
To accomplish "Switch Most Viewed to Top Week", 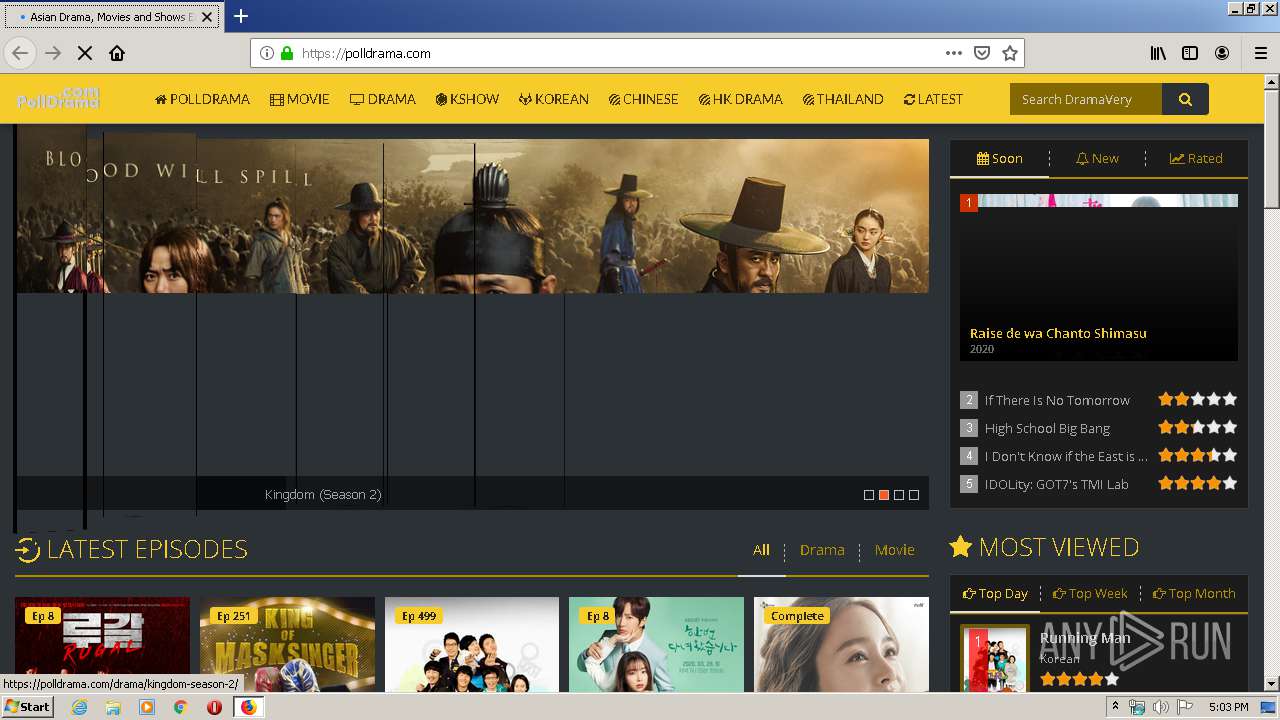I will (x=1090, y=593).
